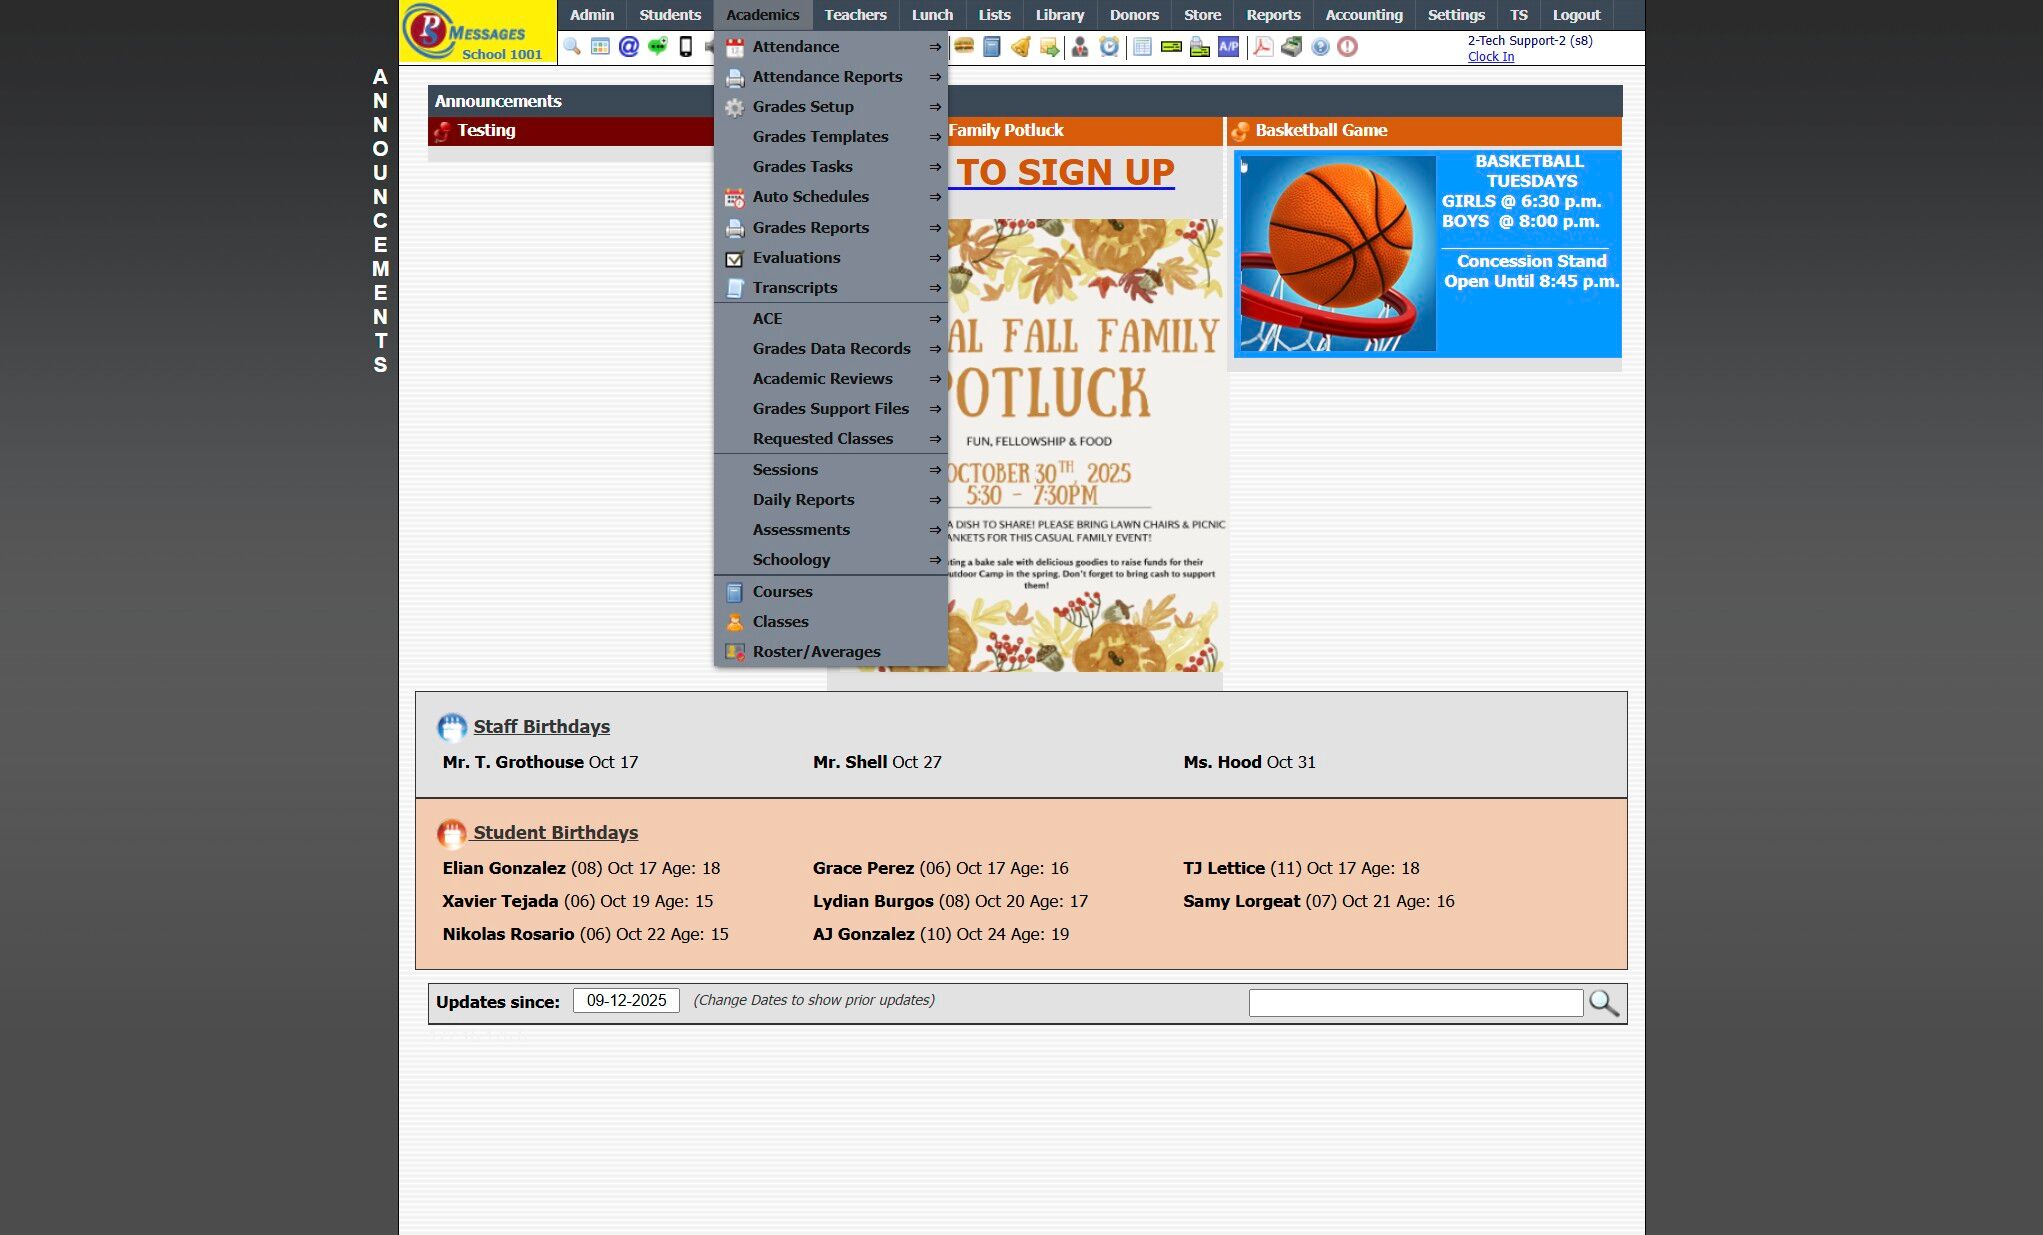Open the hamburger lunch icon in toolbar
The width and height of the screenshot is (2043, 1235).
964,47
